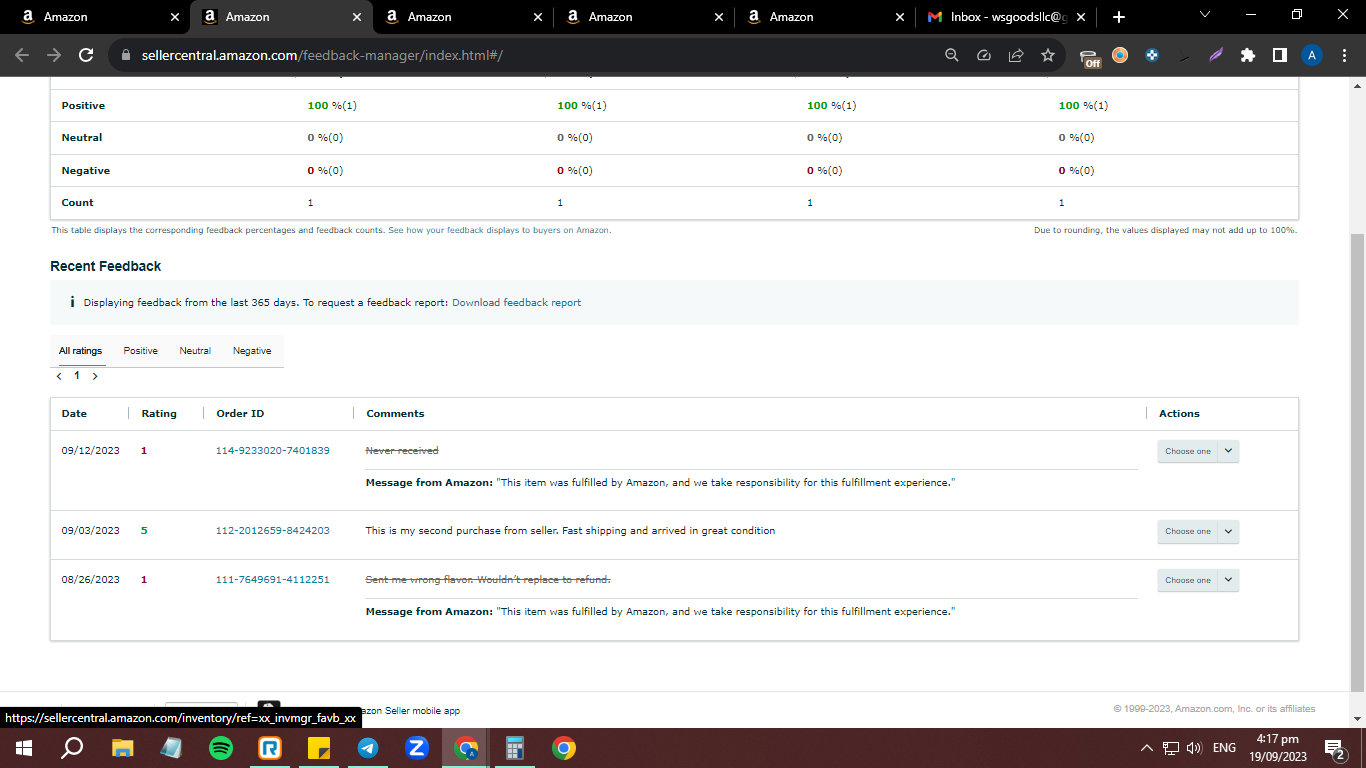Click the blue round extension icon

tap(1152, 55)
